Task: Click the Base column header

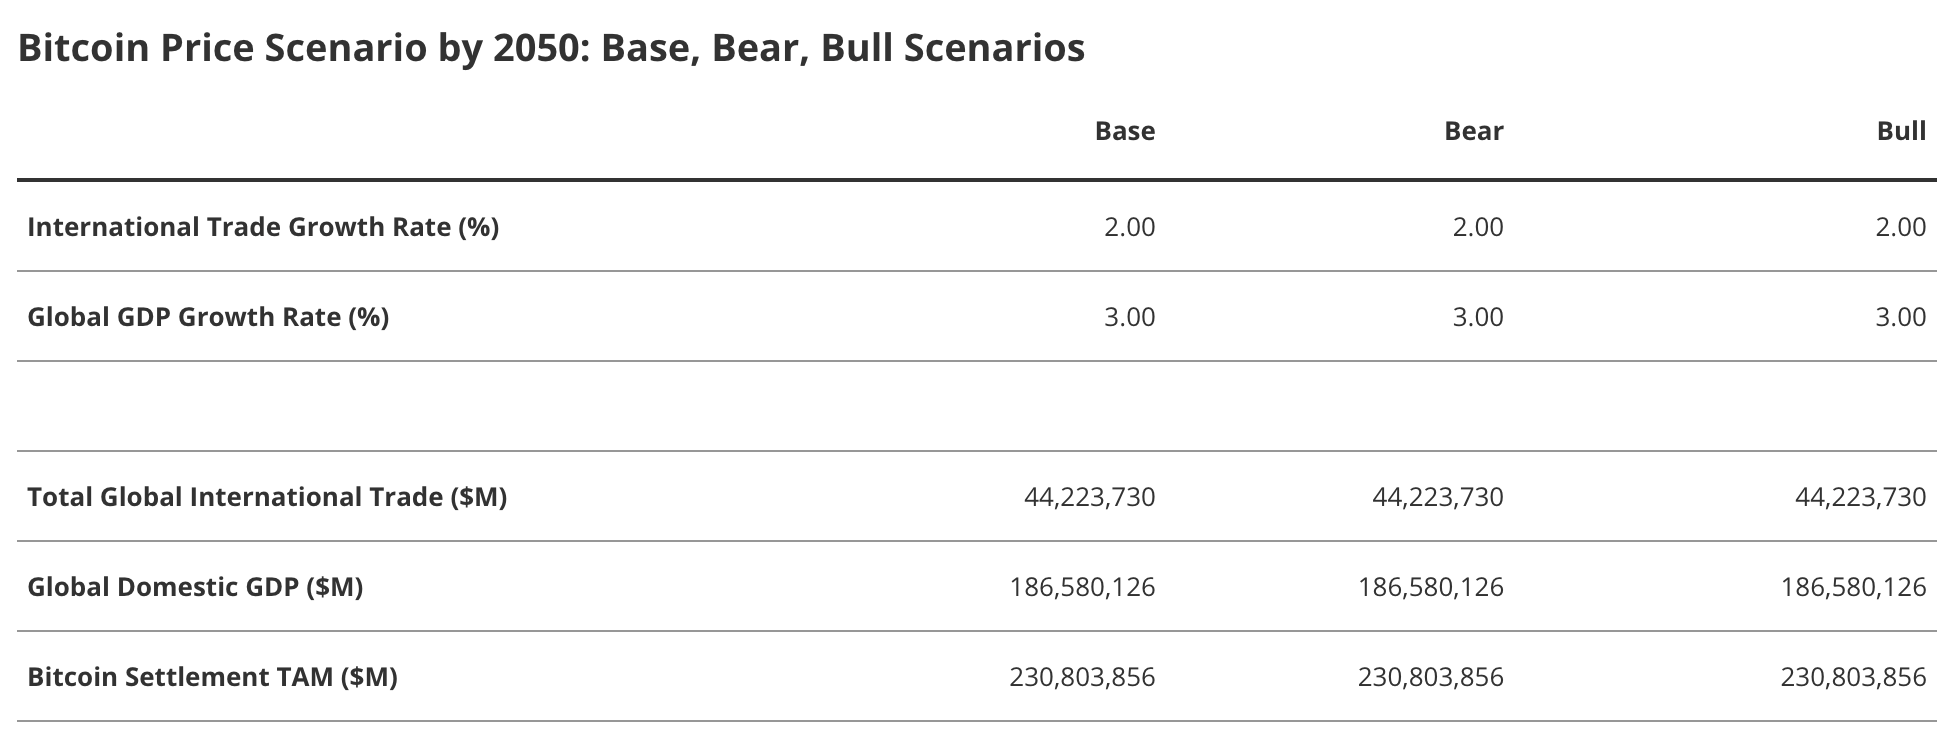Action: [1125, 131]
